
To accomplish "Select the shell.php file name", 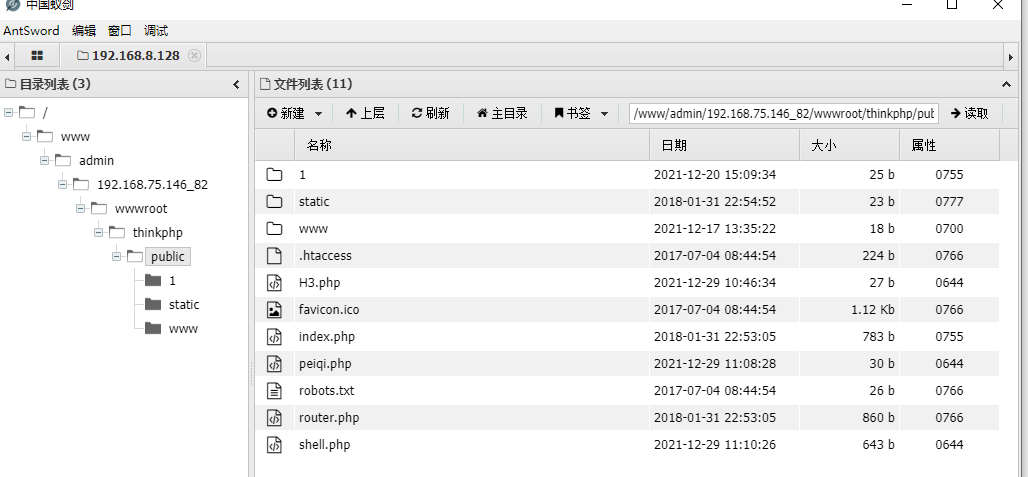I will (325, 444).
